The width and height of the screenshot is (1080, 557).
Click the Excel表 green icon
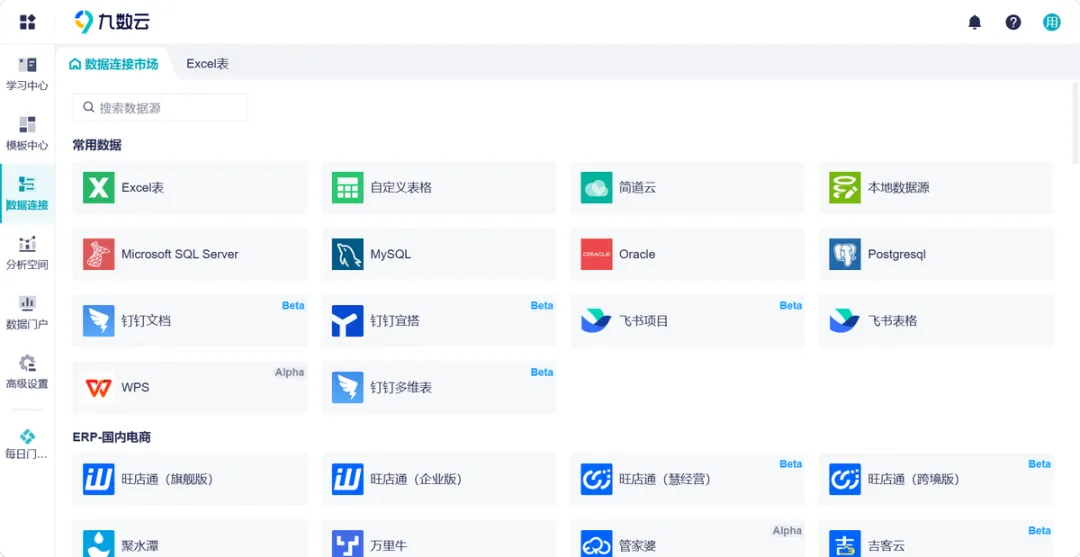pos(98,187)
